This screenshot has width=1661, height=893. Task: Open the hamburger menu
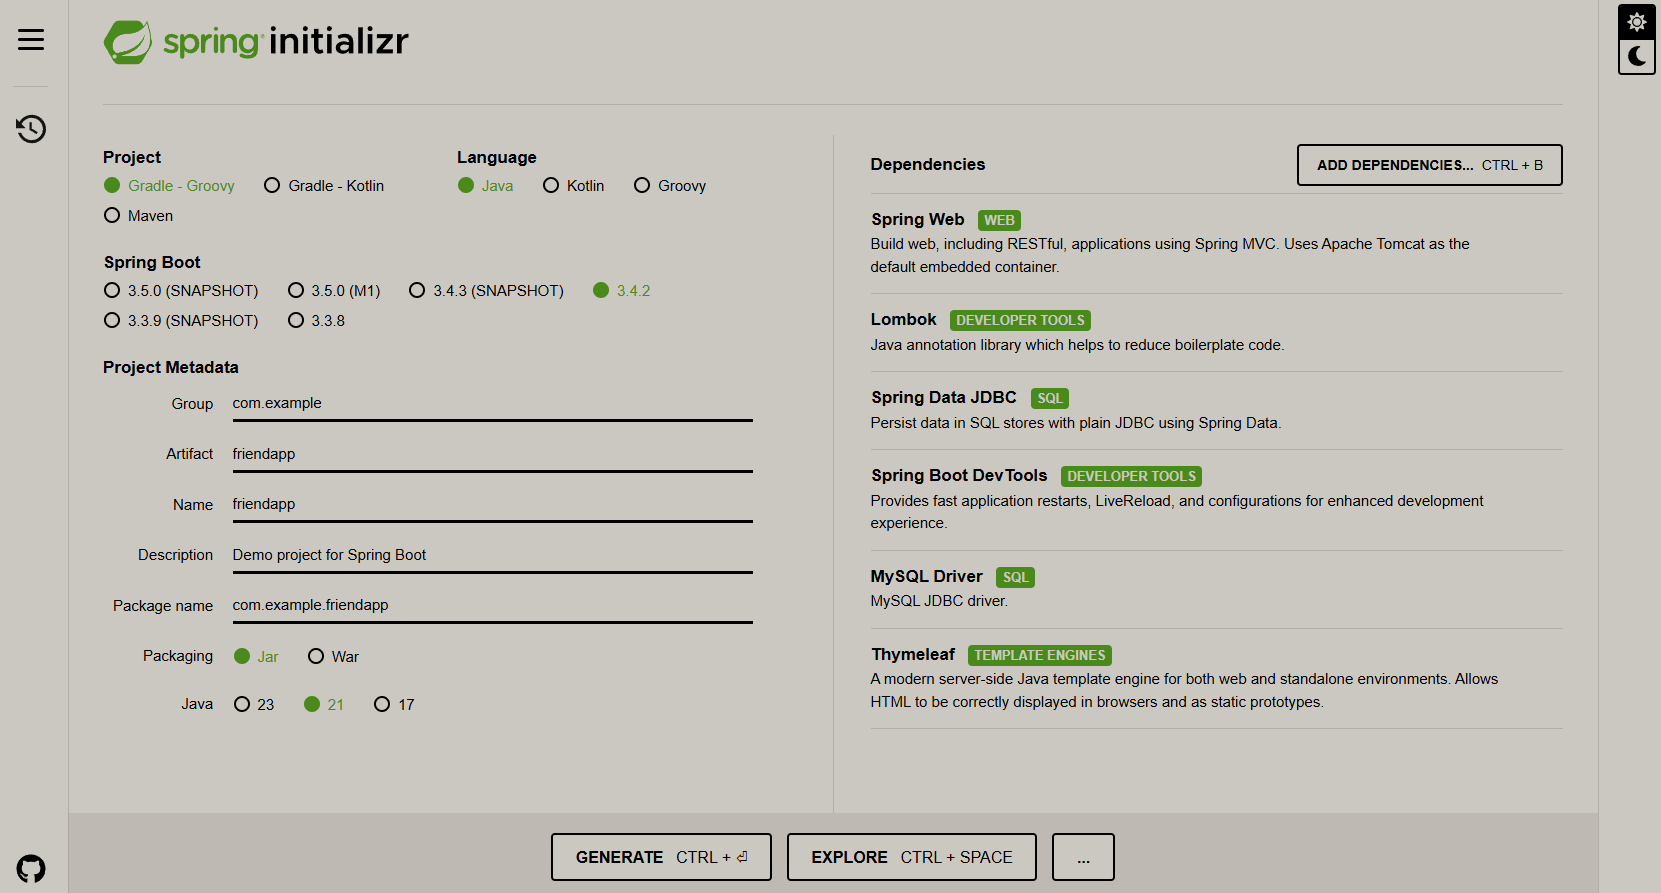point(31,40)
